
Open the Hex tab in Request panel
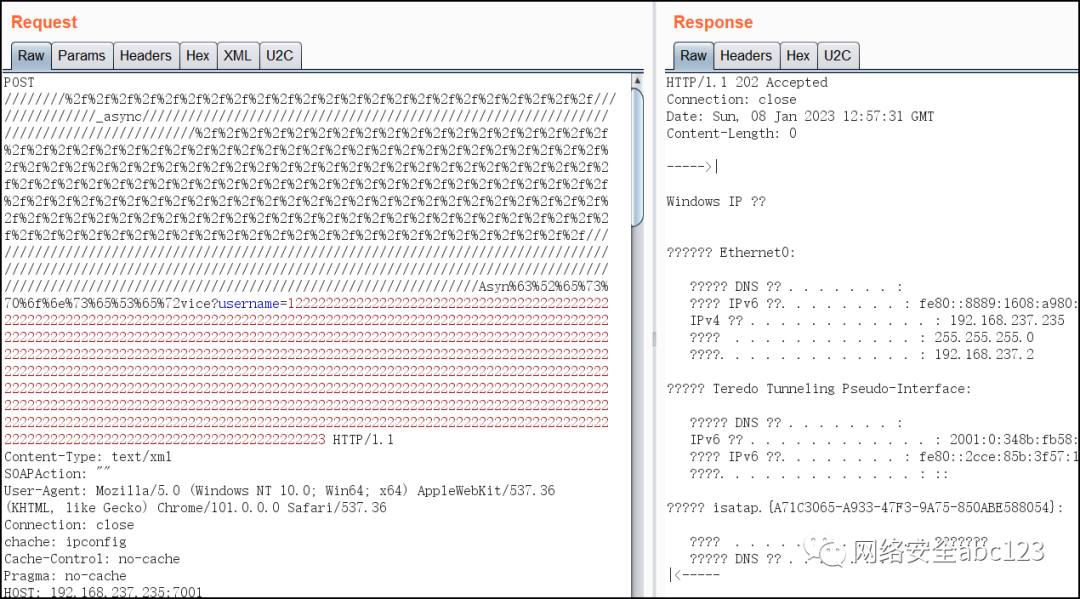tap(198, 56)
